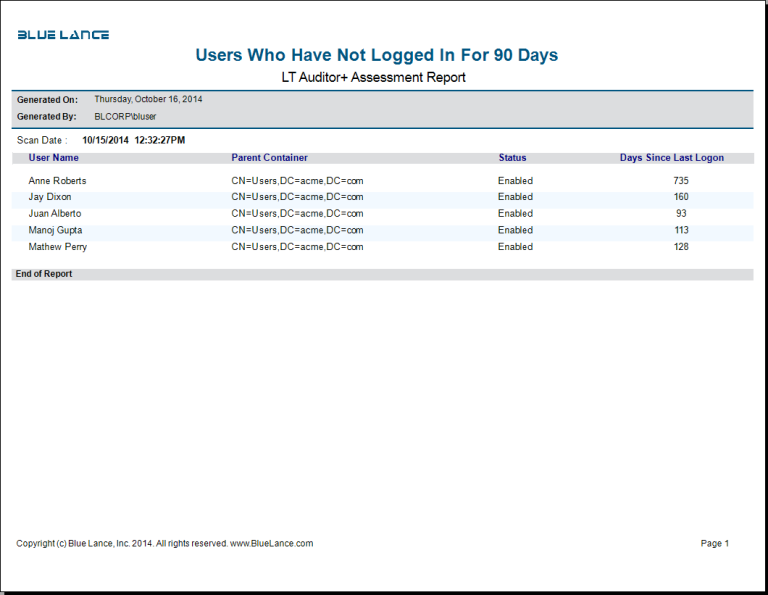Screen dimensions: 768x595
Task: Click the Page 1 indicator
Action: [714, 544]
